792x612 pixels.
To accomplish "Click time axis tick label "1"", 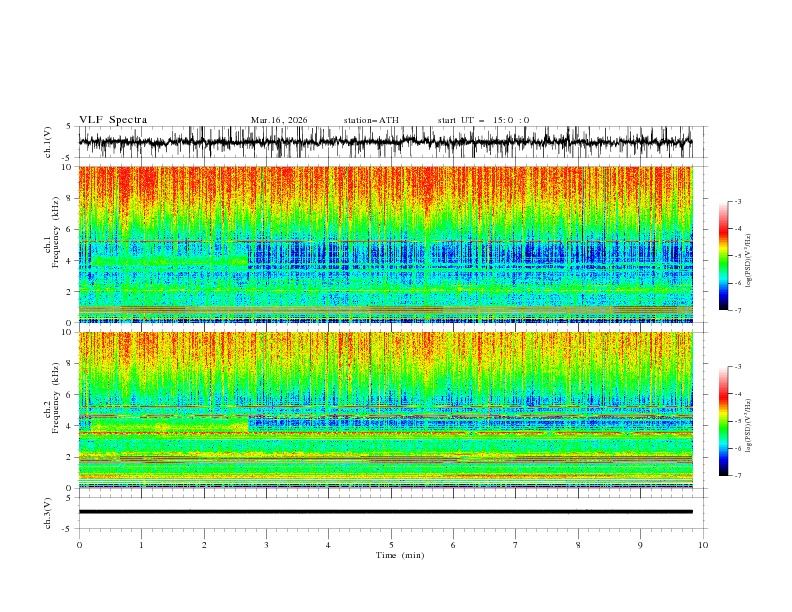I will tap(141, 545).
